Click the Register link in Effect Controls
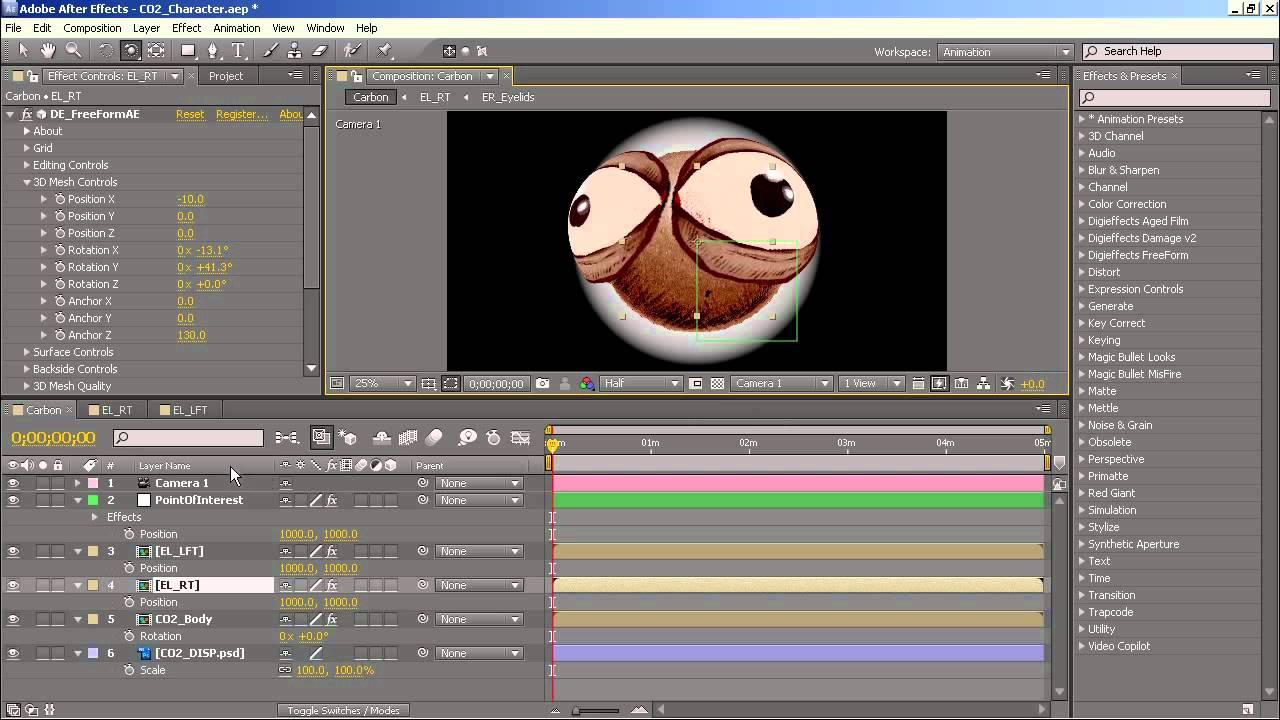The height and width of the screenshot is (720, 1280). click(x=242, y=114)
